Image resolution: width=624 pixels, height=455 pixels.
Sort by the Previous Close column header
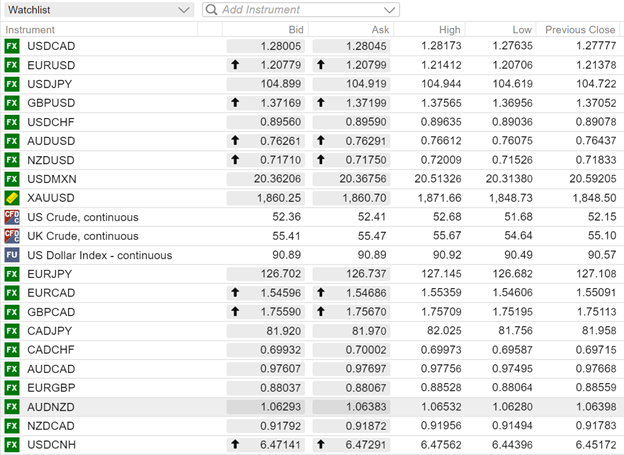[580, 29]
